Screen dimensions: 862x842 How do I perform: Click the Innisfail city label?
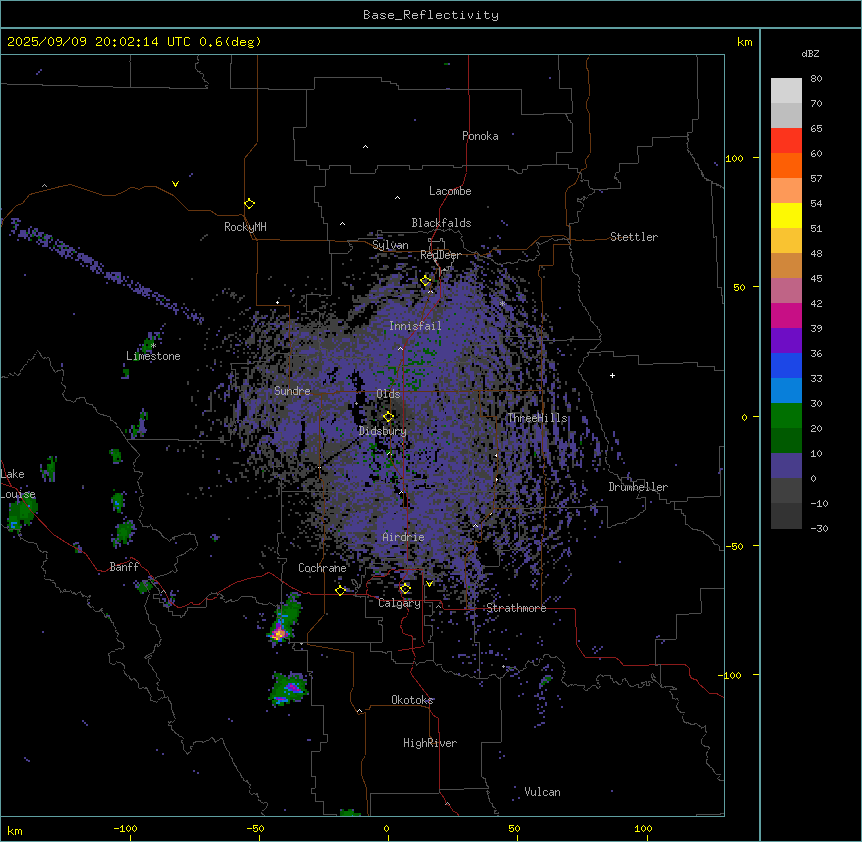pyautogui.click(x=415, y=326)
